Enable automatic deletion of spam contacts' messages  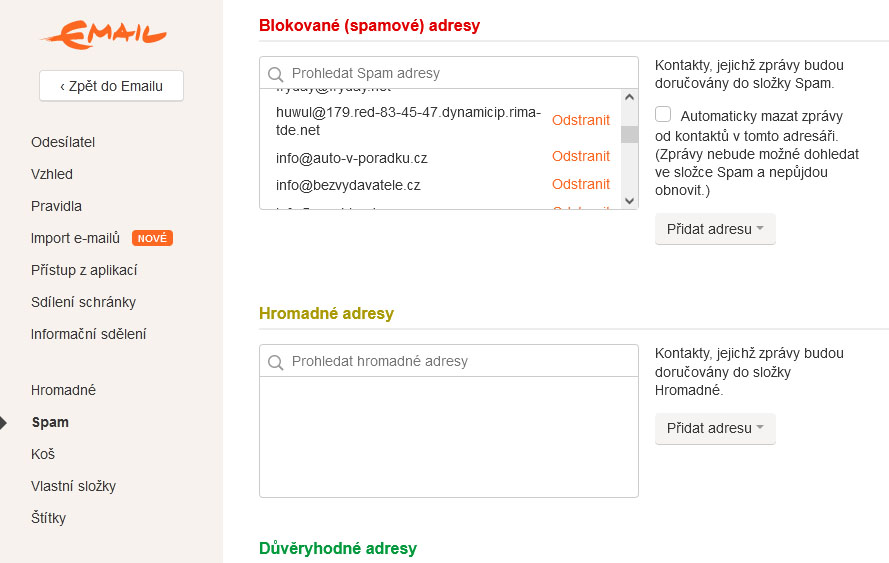(663, 114)
